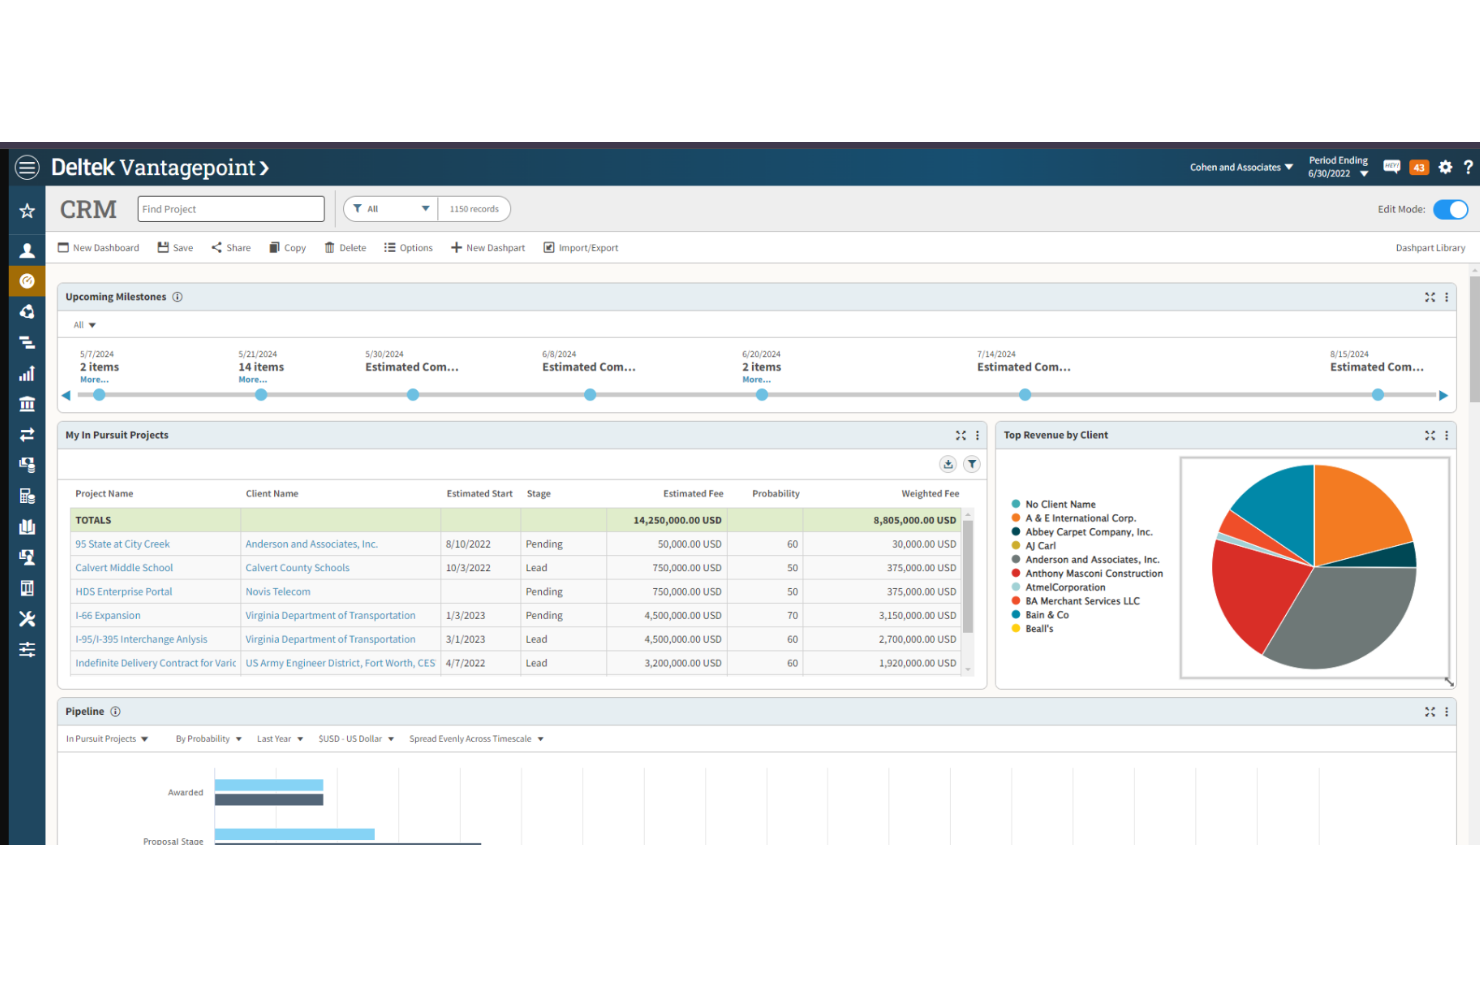Screen dimensions: 1480x987
Task: Open the I-66 Expansion project link
Action: (108, 616)
